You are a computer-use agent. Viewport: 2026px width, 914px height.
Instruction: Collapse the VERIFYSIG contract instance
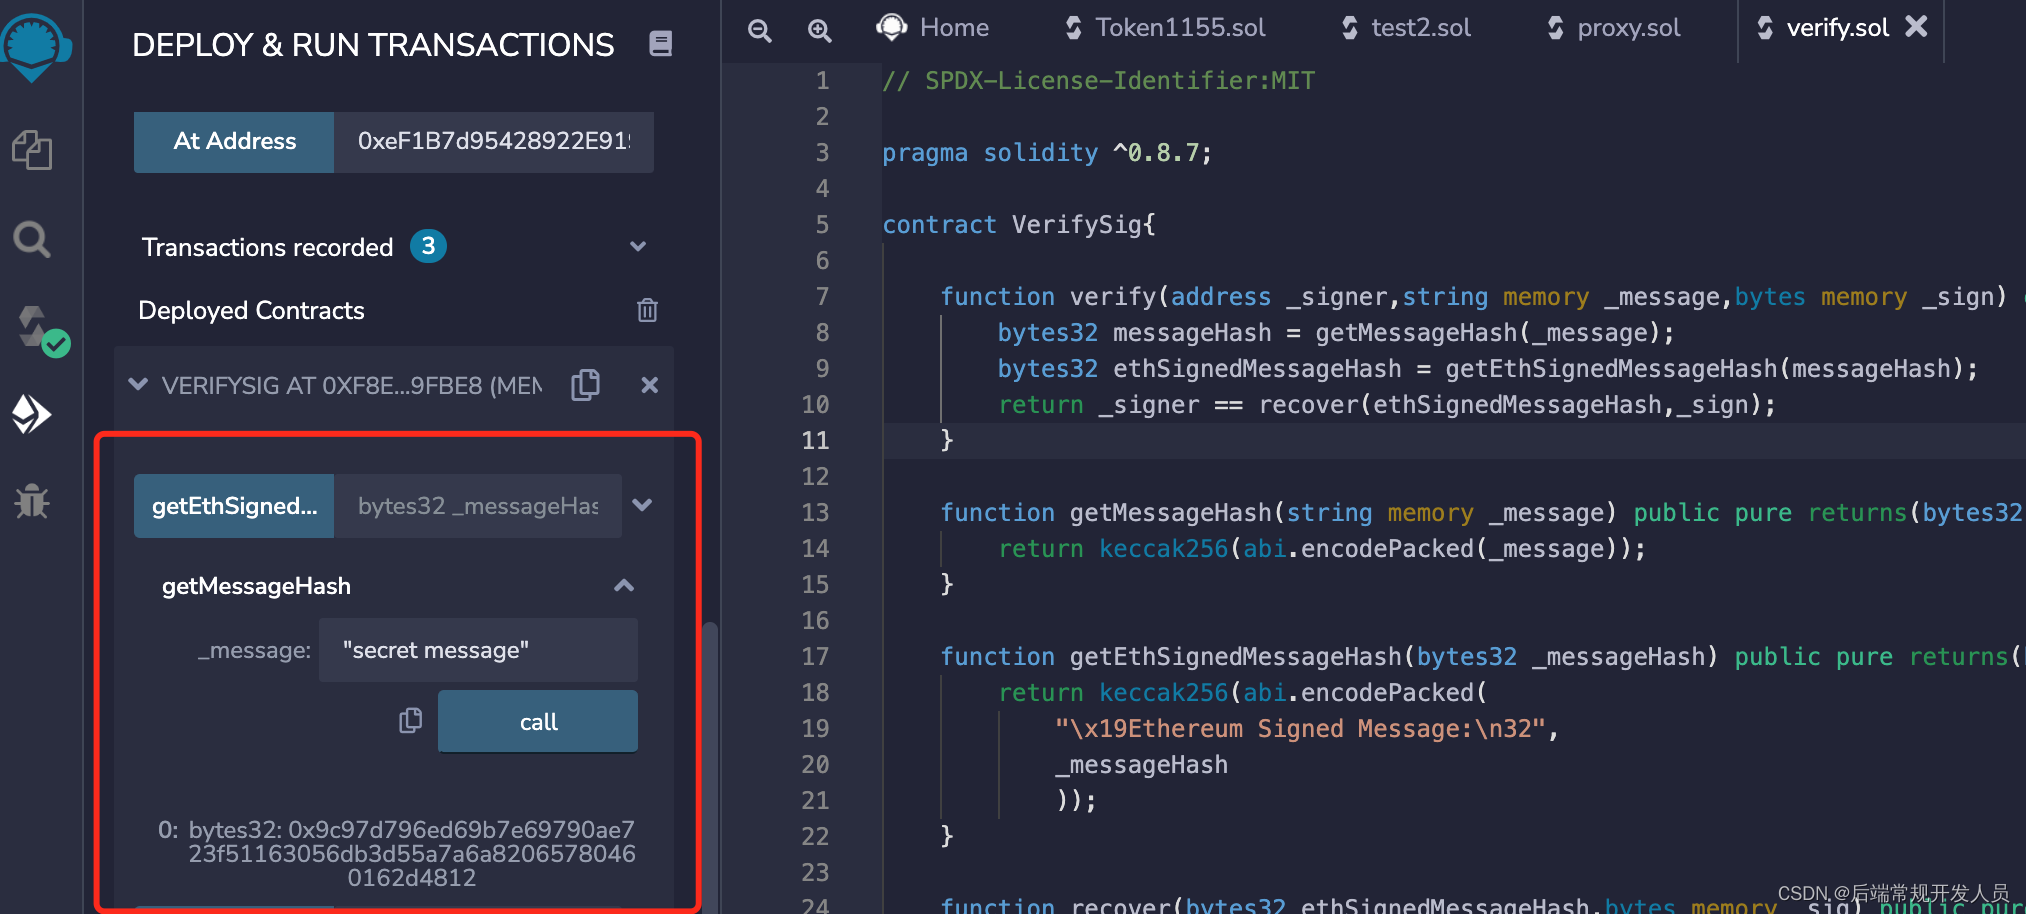pos(139,384)
